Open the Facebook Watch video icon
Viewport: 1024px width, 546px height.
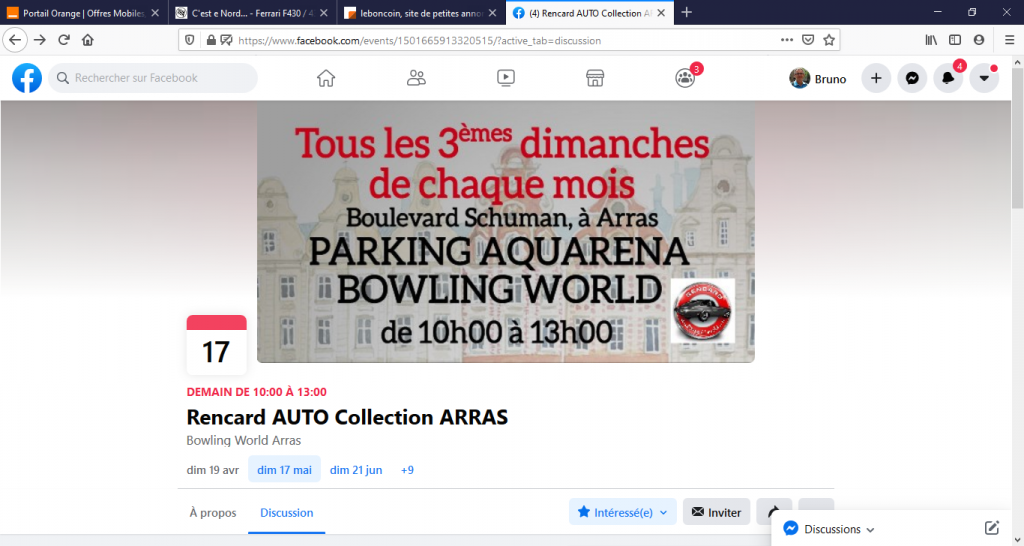point(505,78)
